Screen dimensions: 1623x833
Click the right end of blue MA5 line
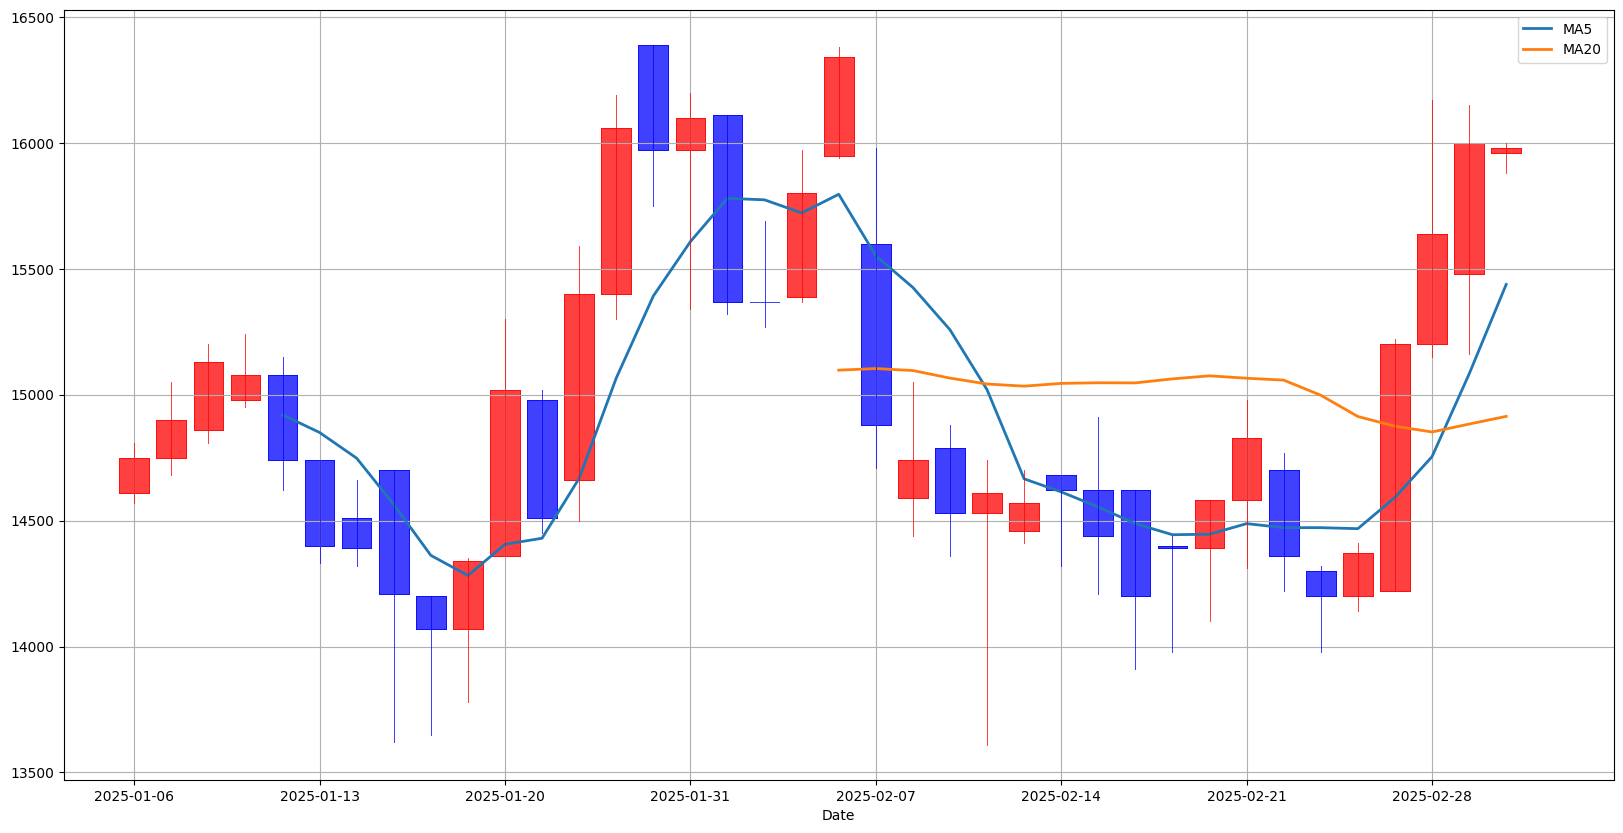pyautogui.click(x=1506, y=284)
